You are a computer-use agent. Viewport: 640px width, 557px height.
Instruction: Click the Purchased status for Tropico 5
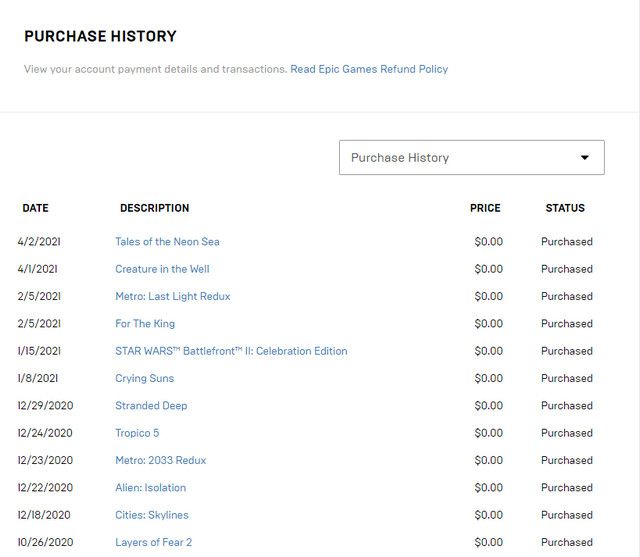point(567,433)
